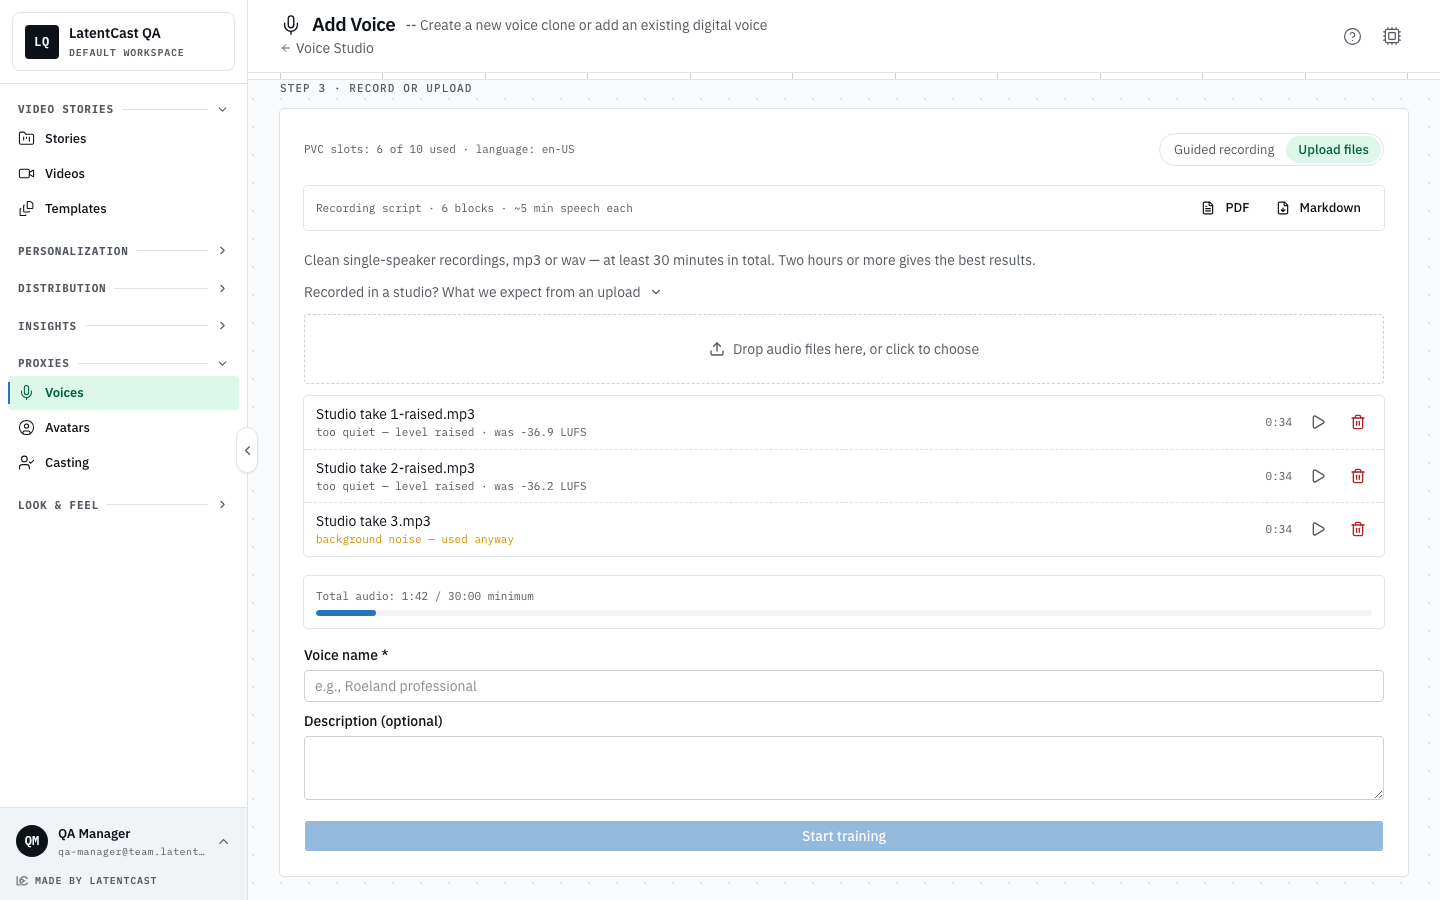This screenshot has width=1440, height=900.
Task: Play Studio take 1-raised.mp3
Action: tap(1318, 422)
